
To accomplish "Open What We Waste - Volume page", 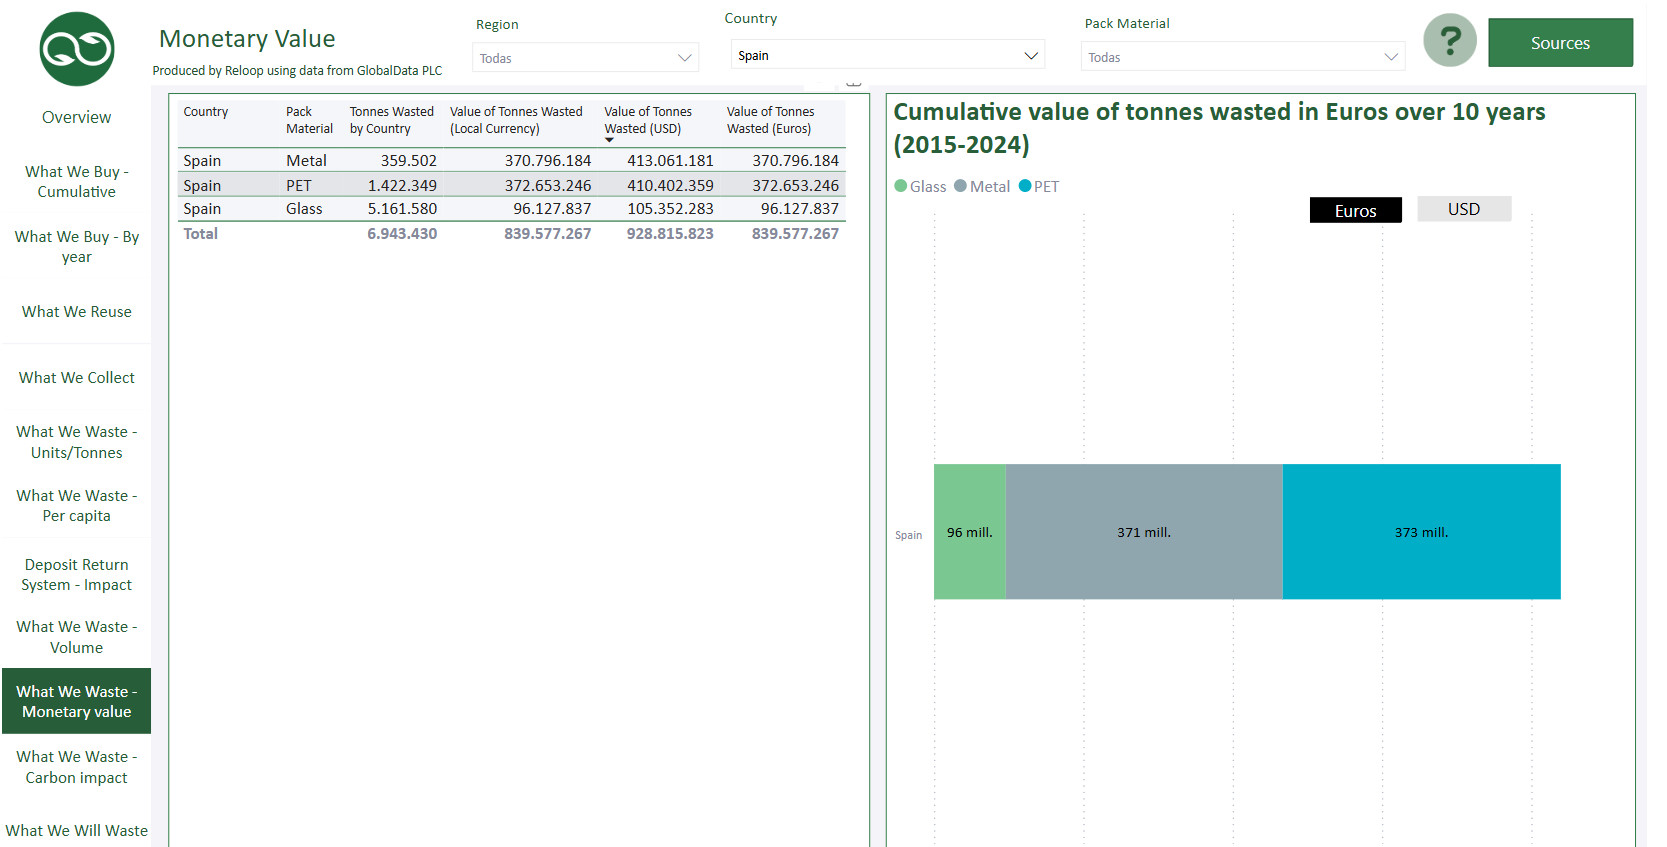I will point(77,637).
